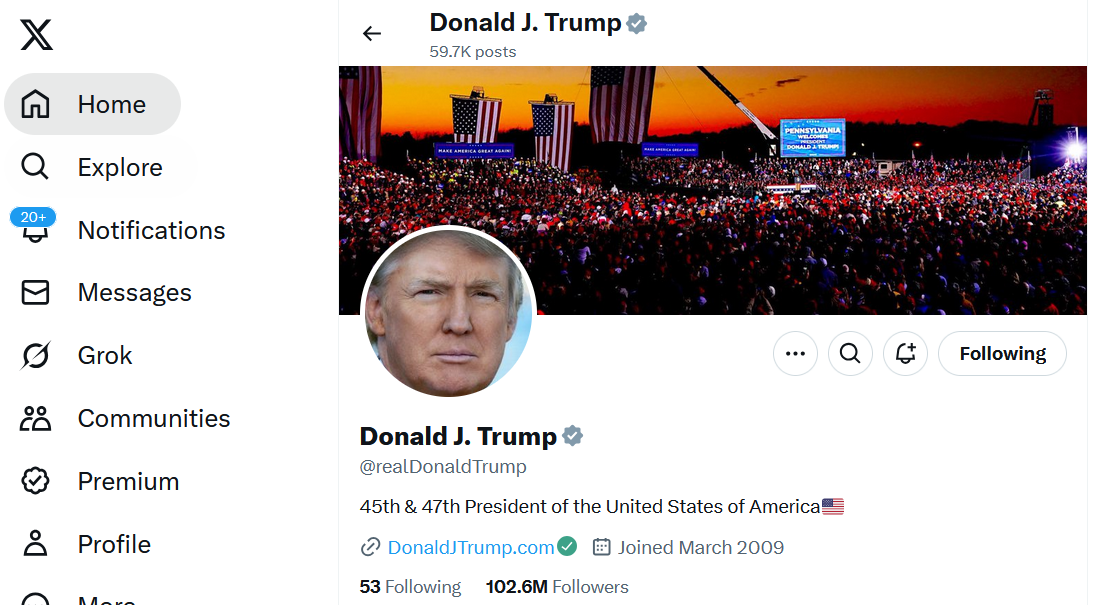The height and width of the screenshot is (605, 1102).
Task: Toggle the Following button
Action: tap(1002, 354)
